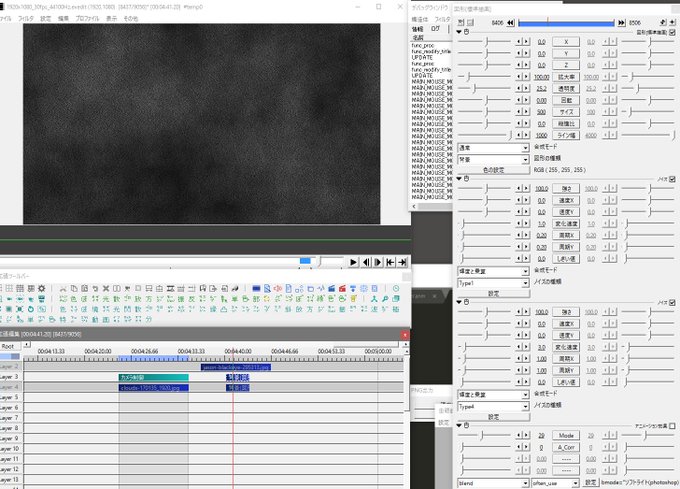Open フィルタ menu in main window
This screenshot has height=489, width=680.
[x=26, y=19]
